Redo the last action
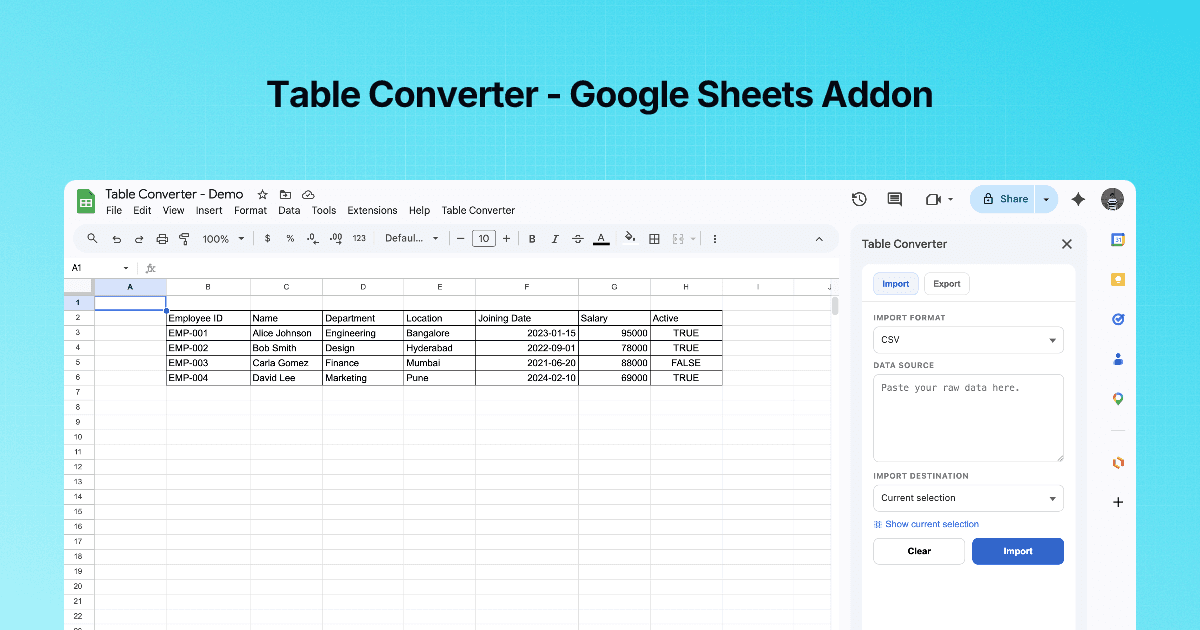The height and width of the screenshot is (630, 1200). 139,239
